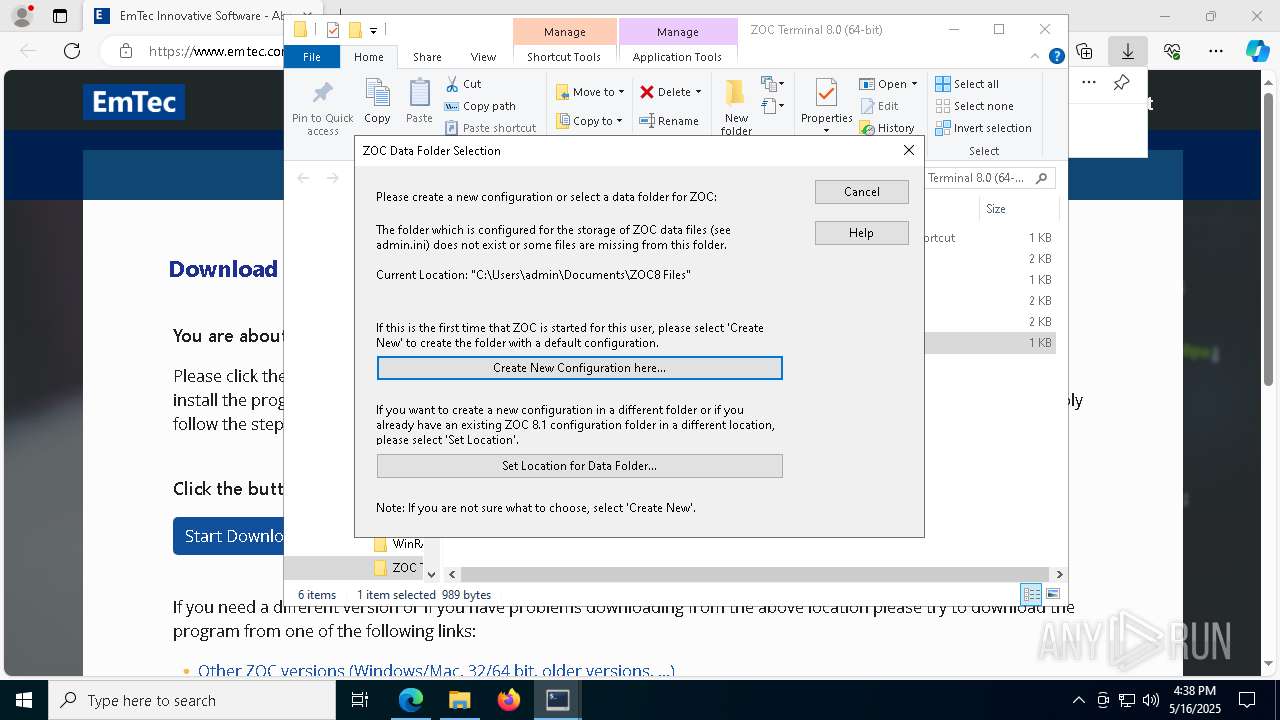Open Edge tab actions menu icon
Viewport: 1280px width, 720px height.
pyautogui.click(x=60, y=16)
